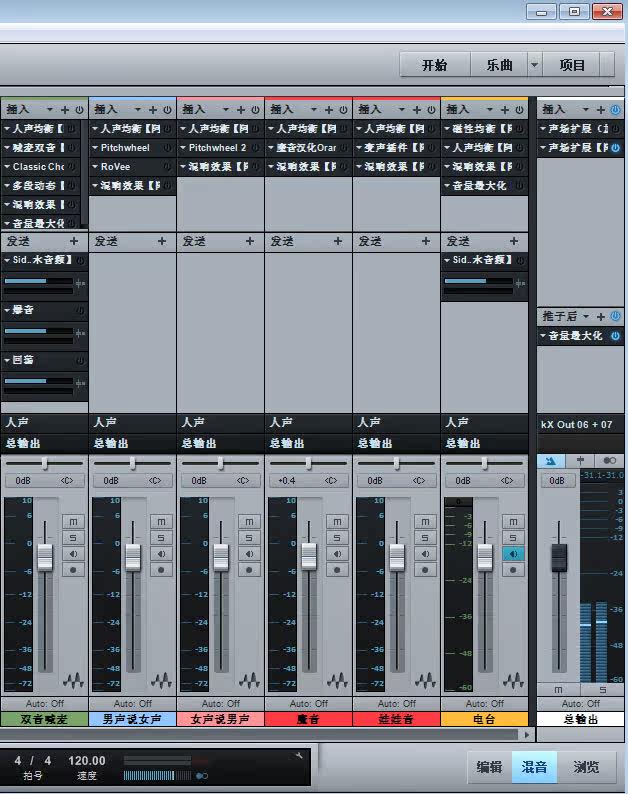Mute the 双音唱法 channel
Image resolution: width=628 pixels, height=794 pixels.
[73, 522]
